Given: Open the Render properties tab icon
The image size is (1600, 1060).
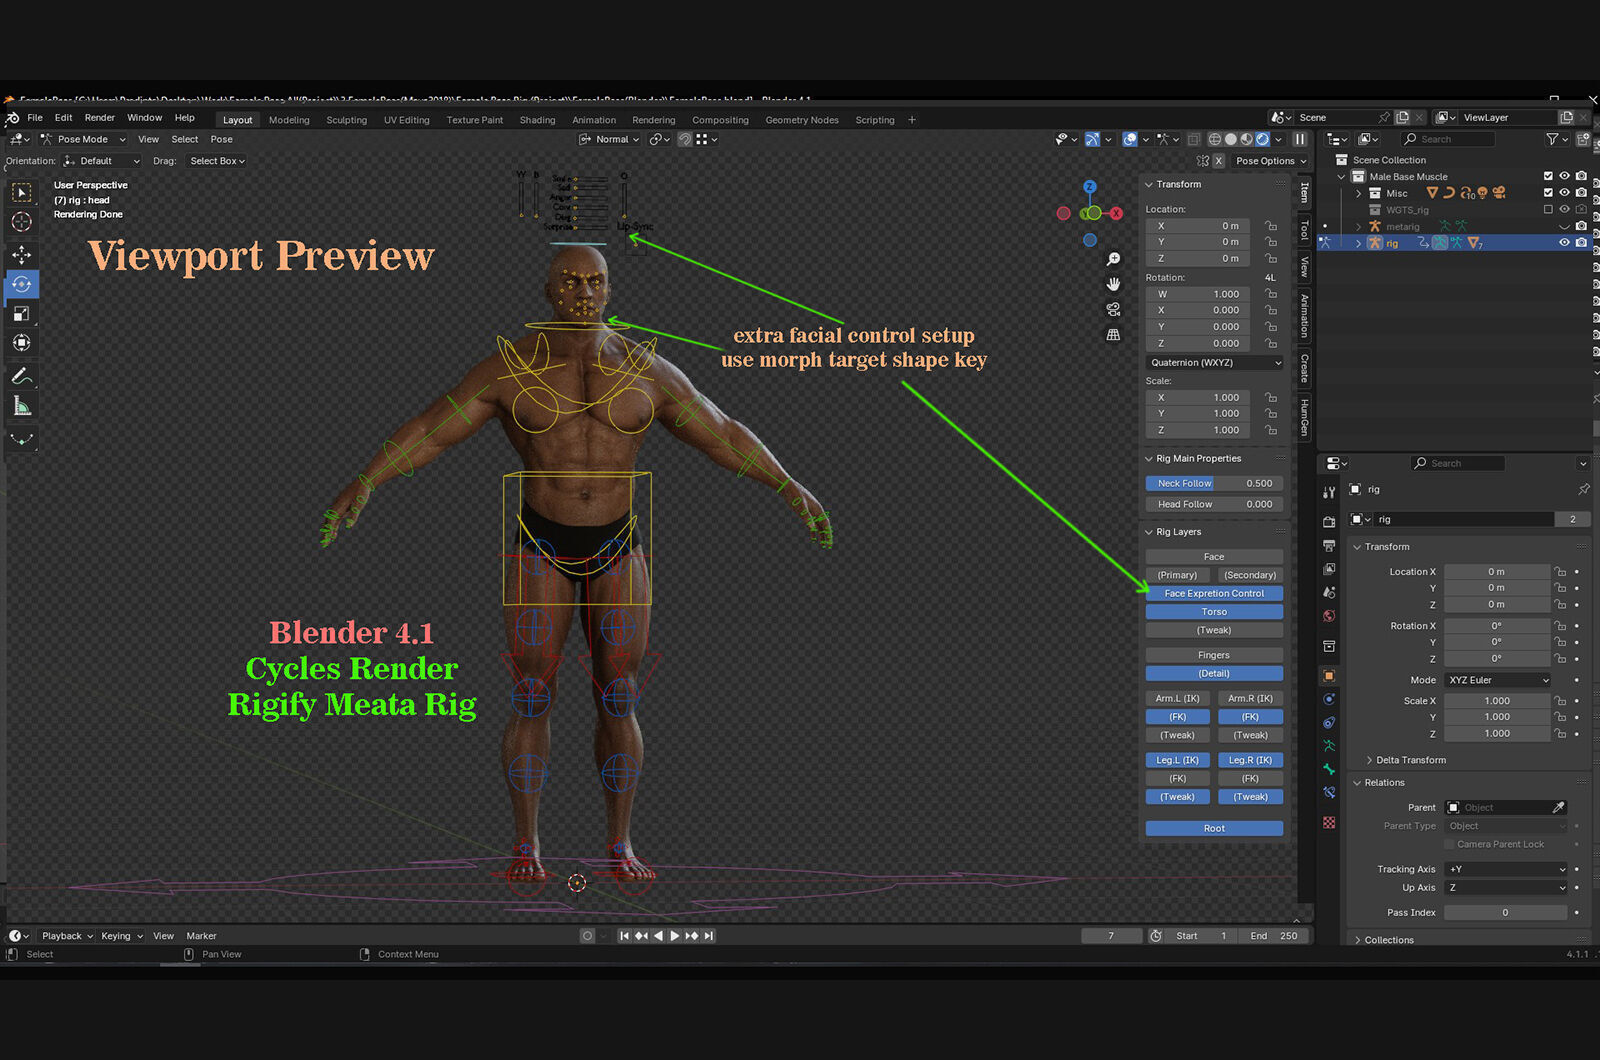Looking at the screenshot, I should pos(1329,522).
